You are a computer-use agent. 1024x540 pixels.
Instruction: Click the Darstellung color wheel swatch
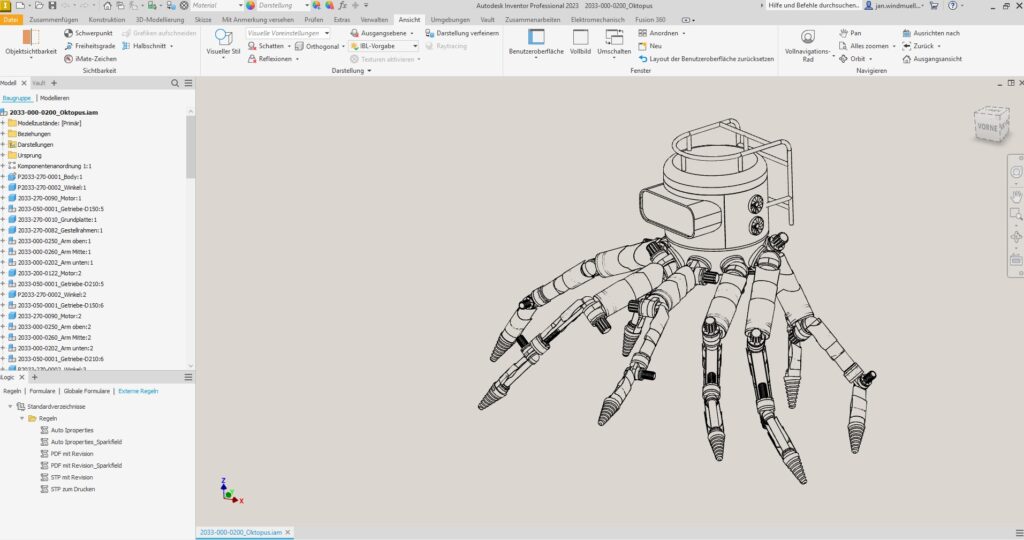250,6
